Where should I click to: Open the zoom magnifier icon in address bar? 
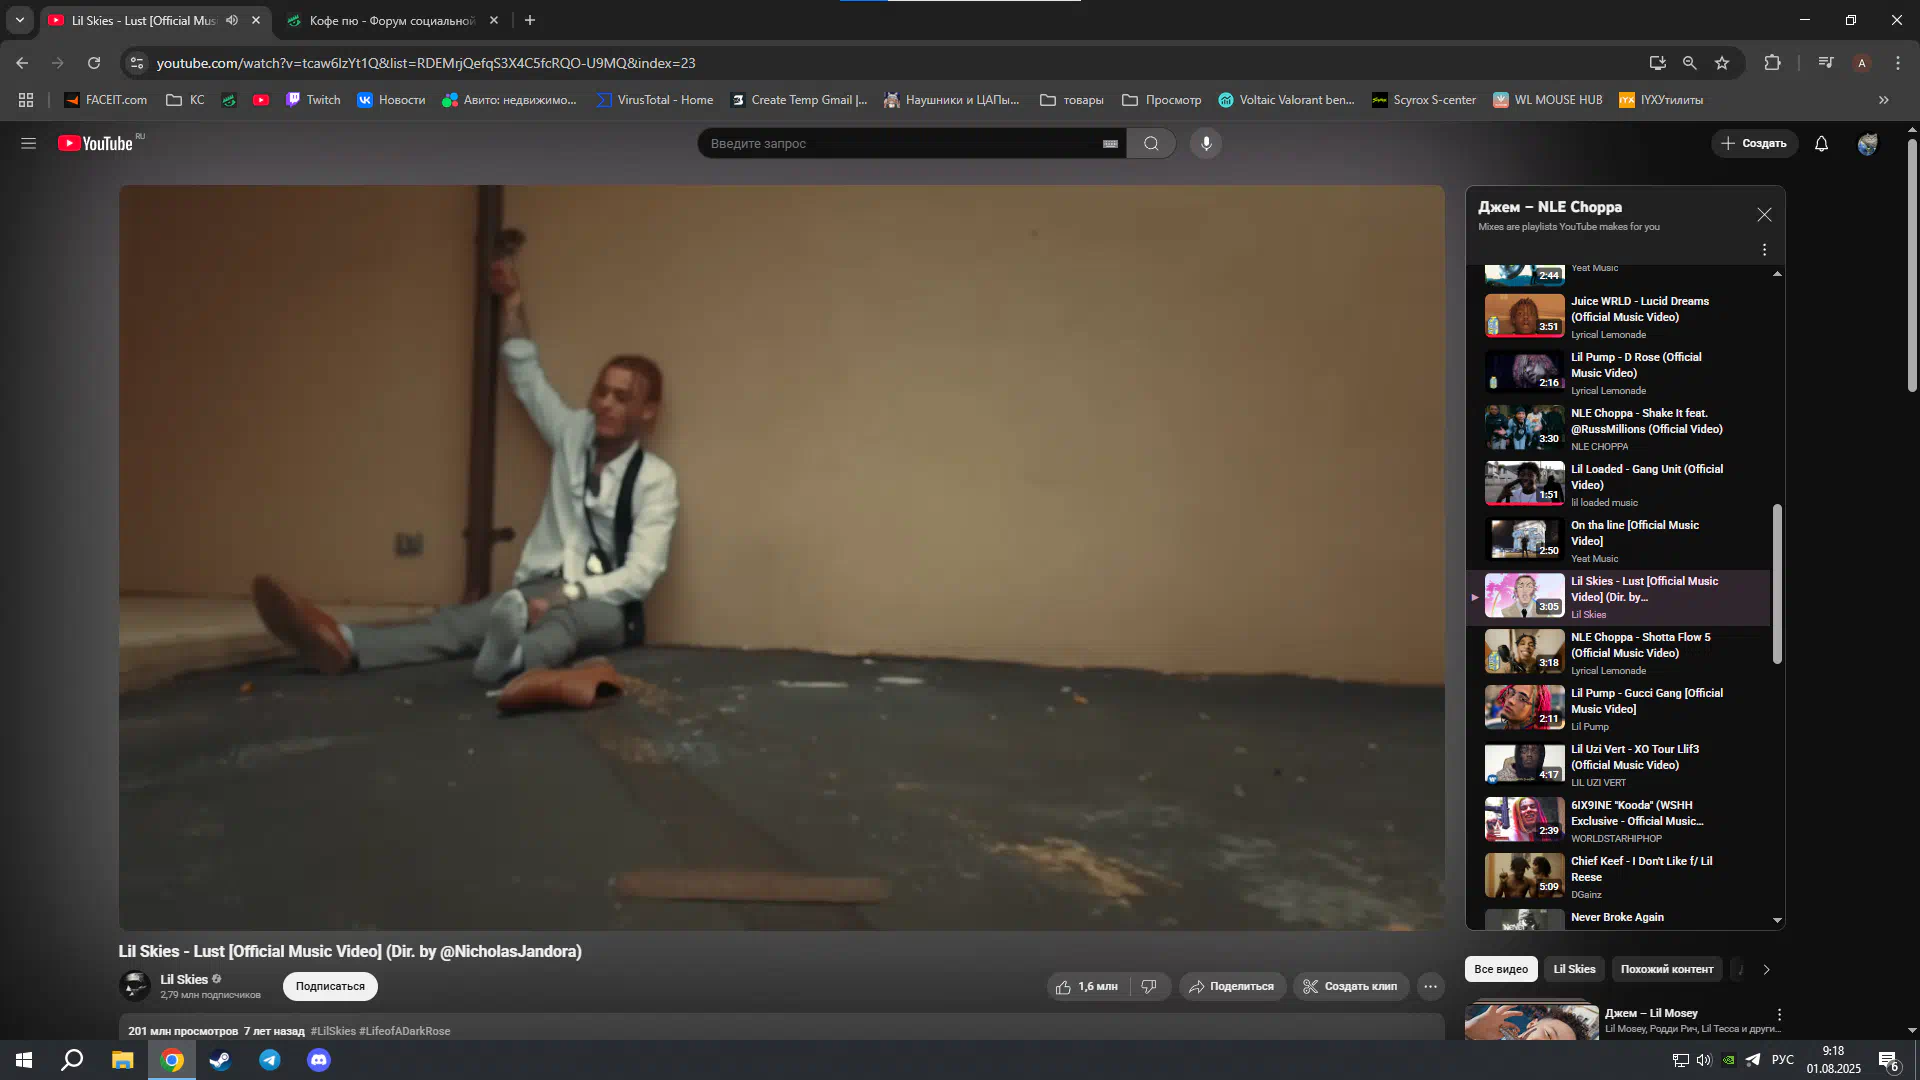tap(1689, 63)
